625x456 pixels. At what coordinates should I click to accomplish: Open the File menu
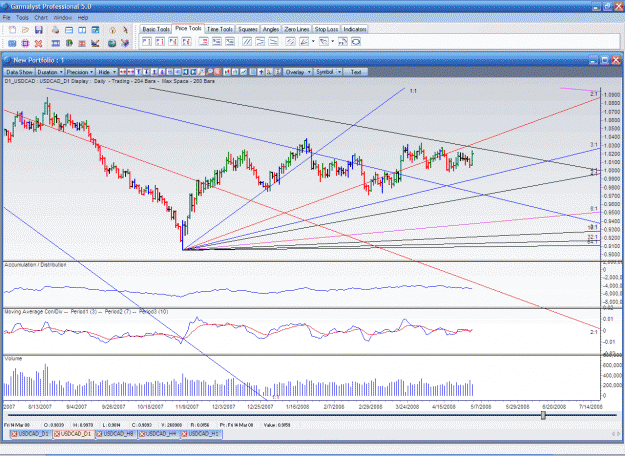7,18
